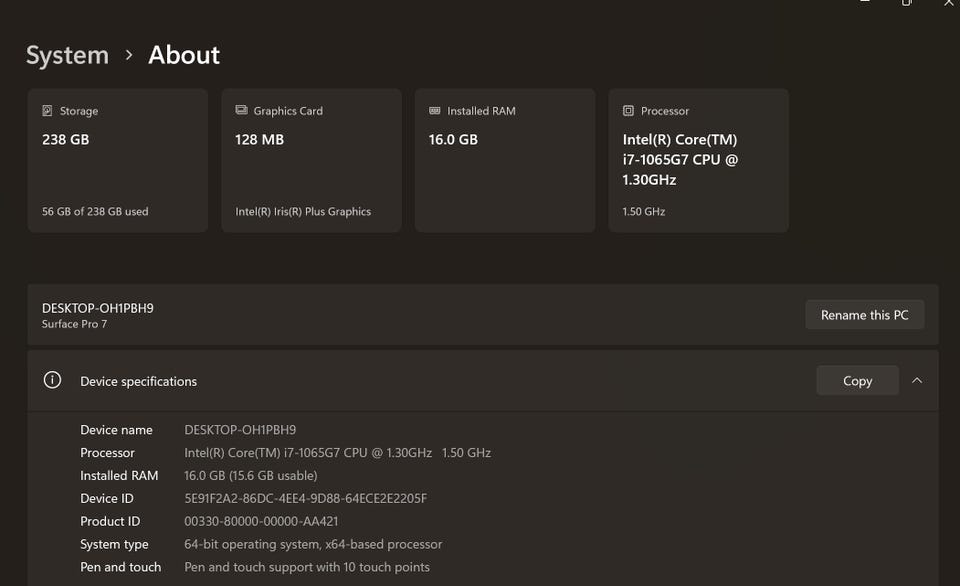
Task: Select the 128 MB graphics card value
Action: (x=260, y=140)
